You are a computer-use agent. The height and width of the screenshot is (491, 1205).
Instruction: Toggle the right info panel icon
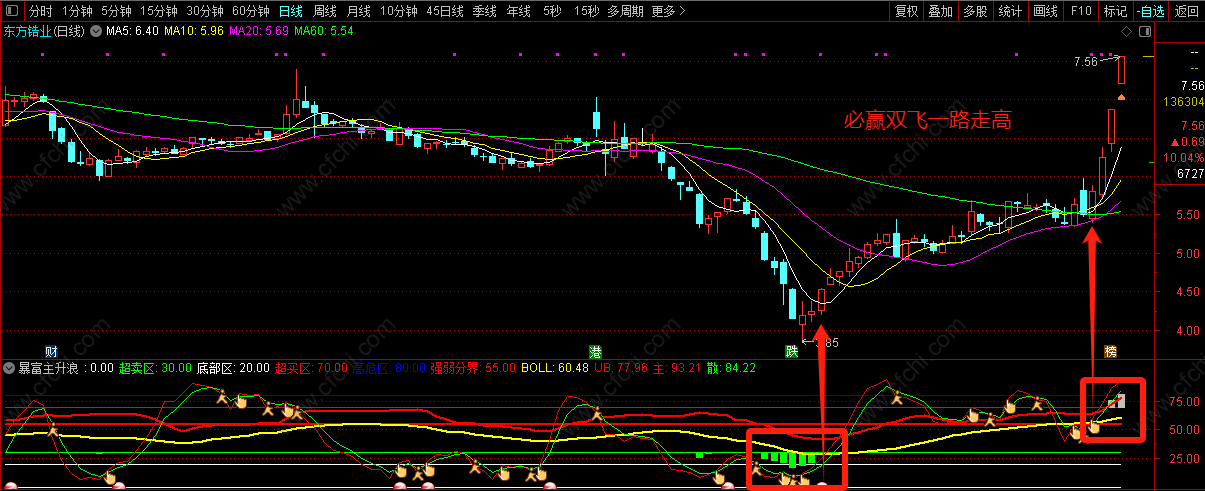tap(1143, 32)
